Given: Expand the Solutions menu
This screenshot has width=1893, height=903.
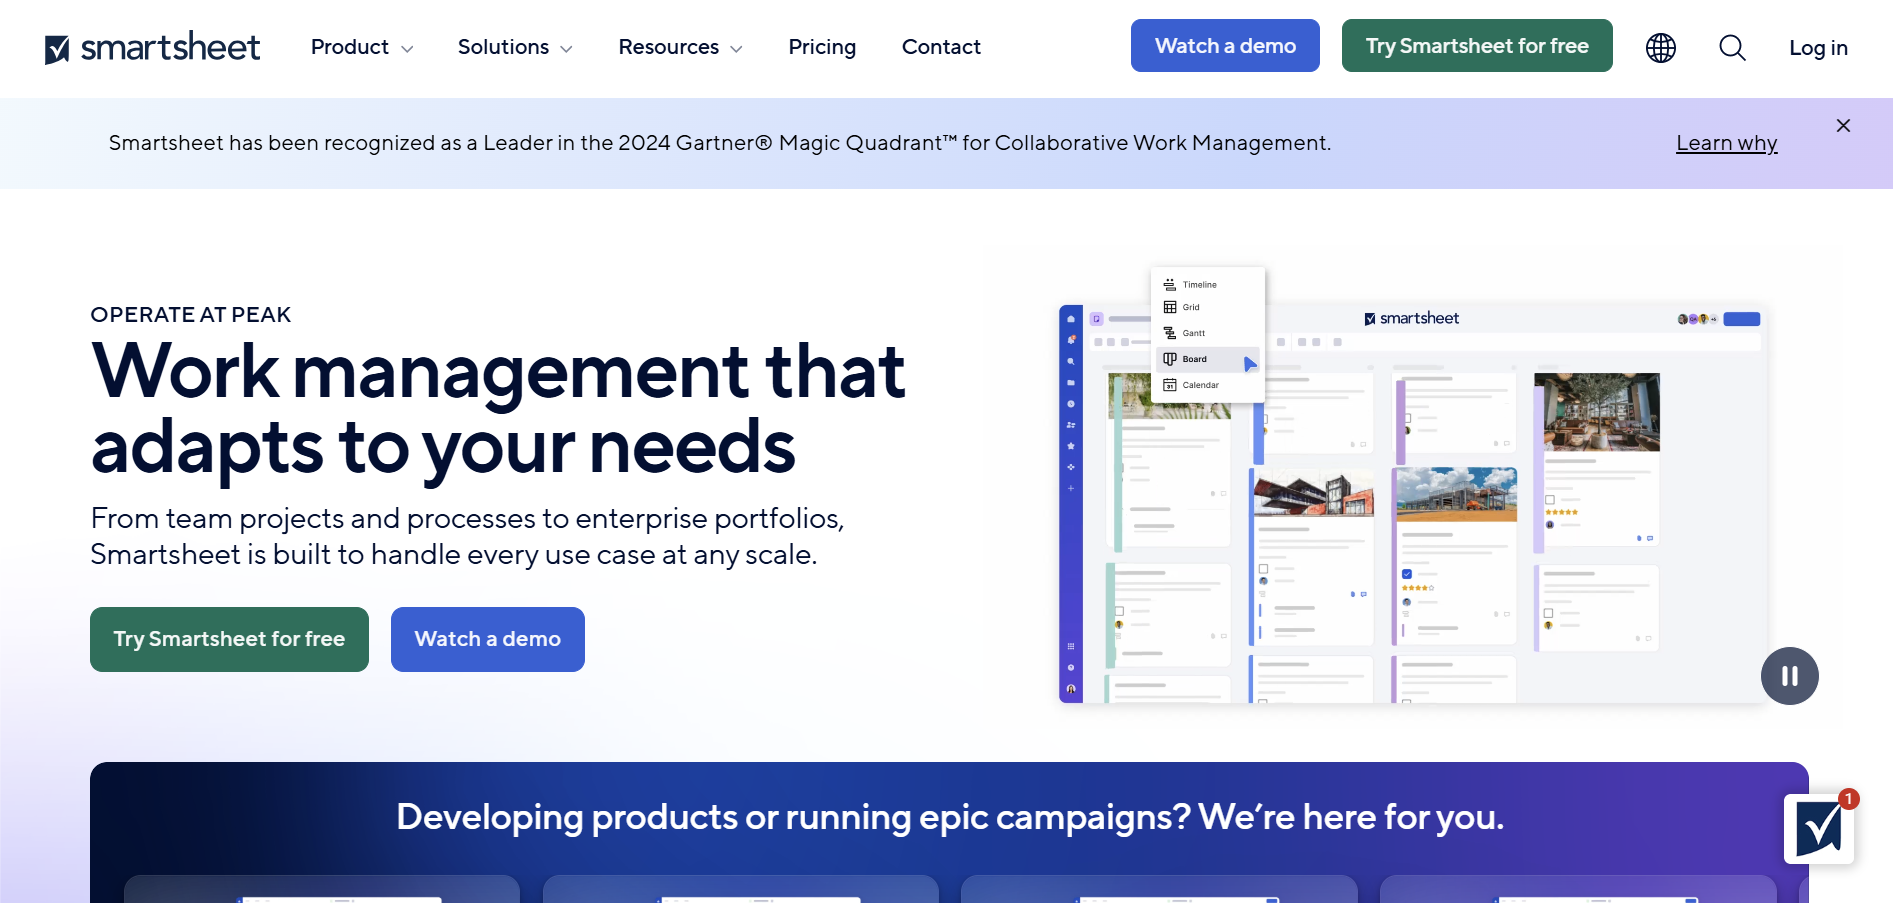Looking at the screenshot, I should [515, 47].
